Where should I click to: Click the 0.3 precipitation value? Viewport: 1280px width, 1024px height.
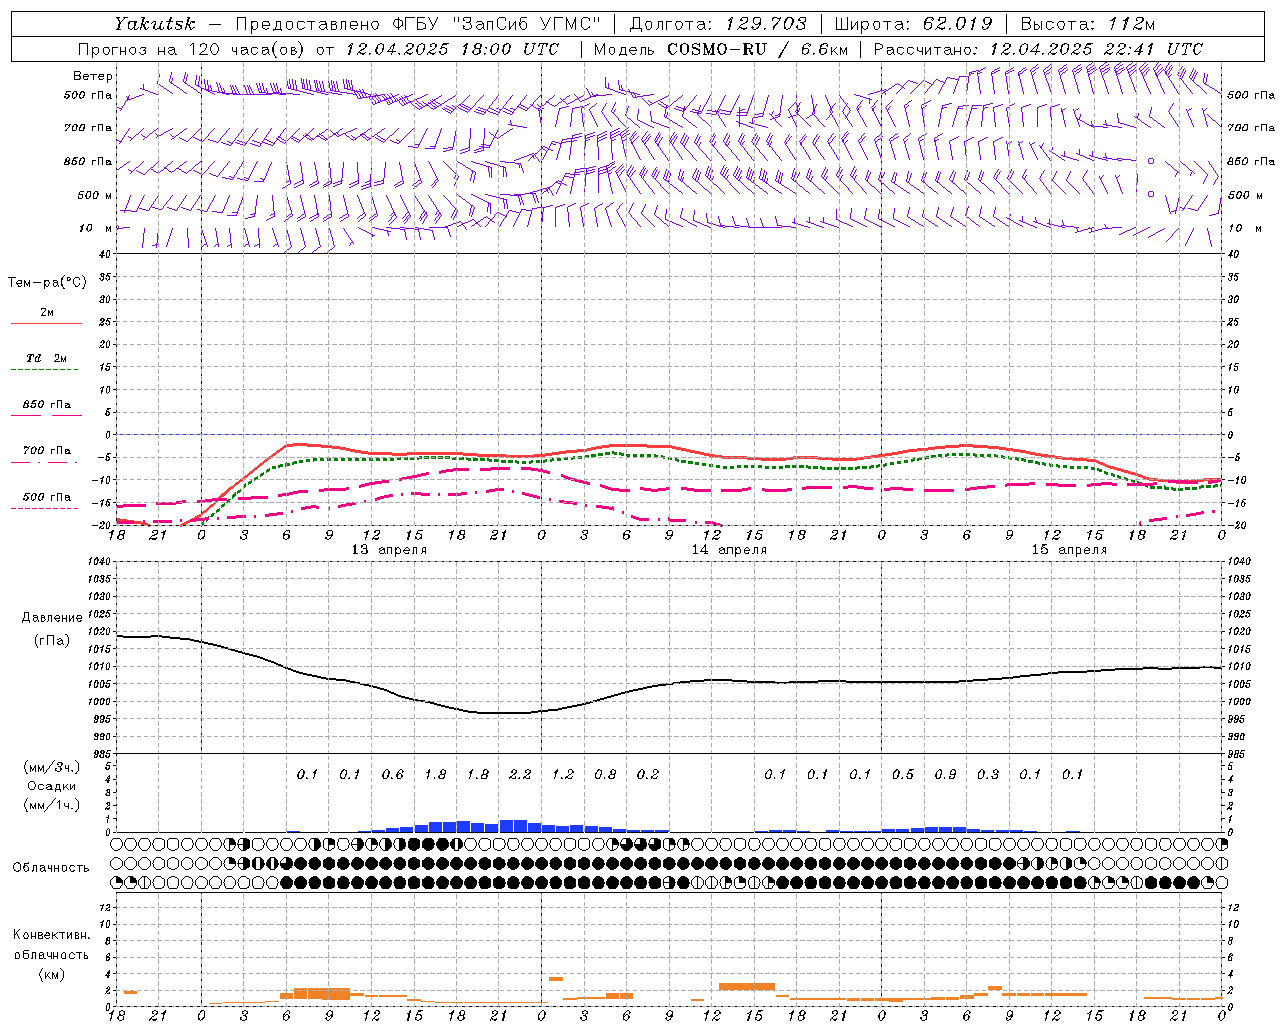tap(988, 775)
